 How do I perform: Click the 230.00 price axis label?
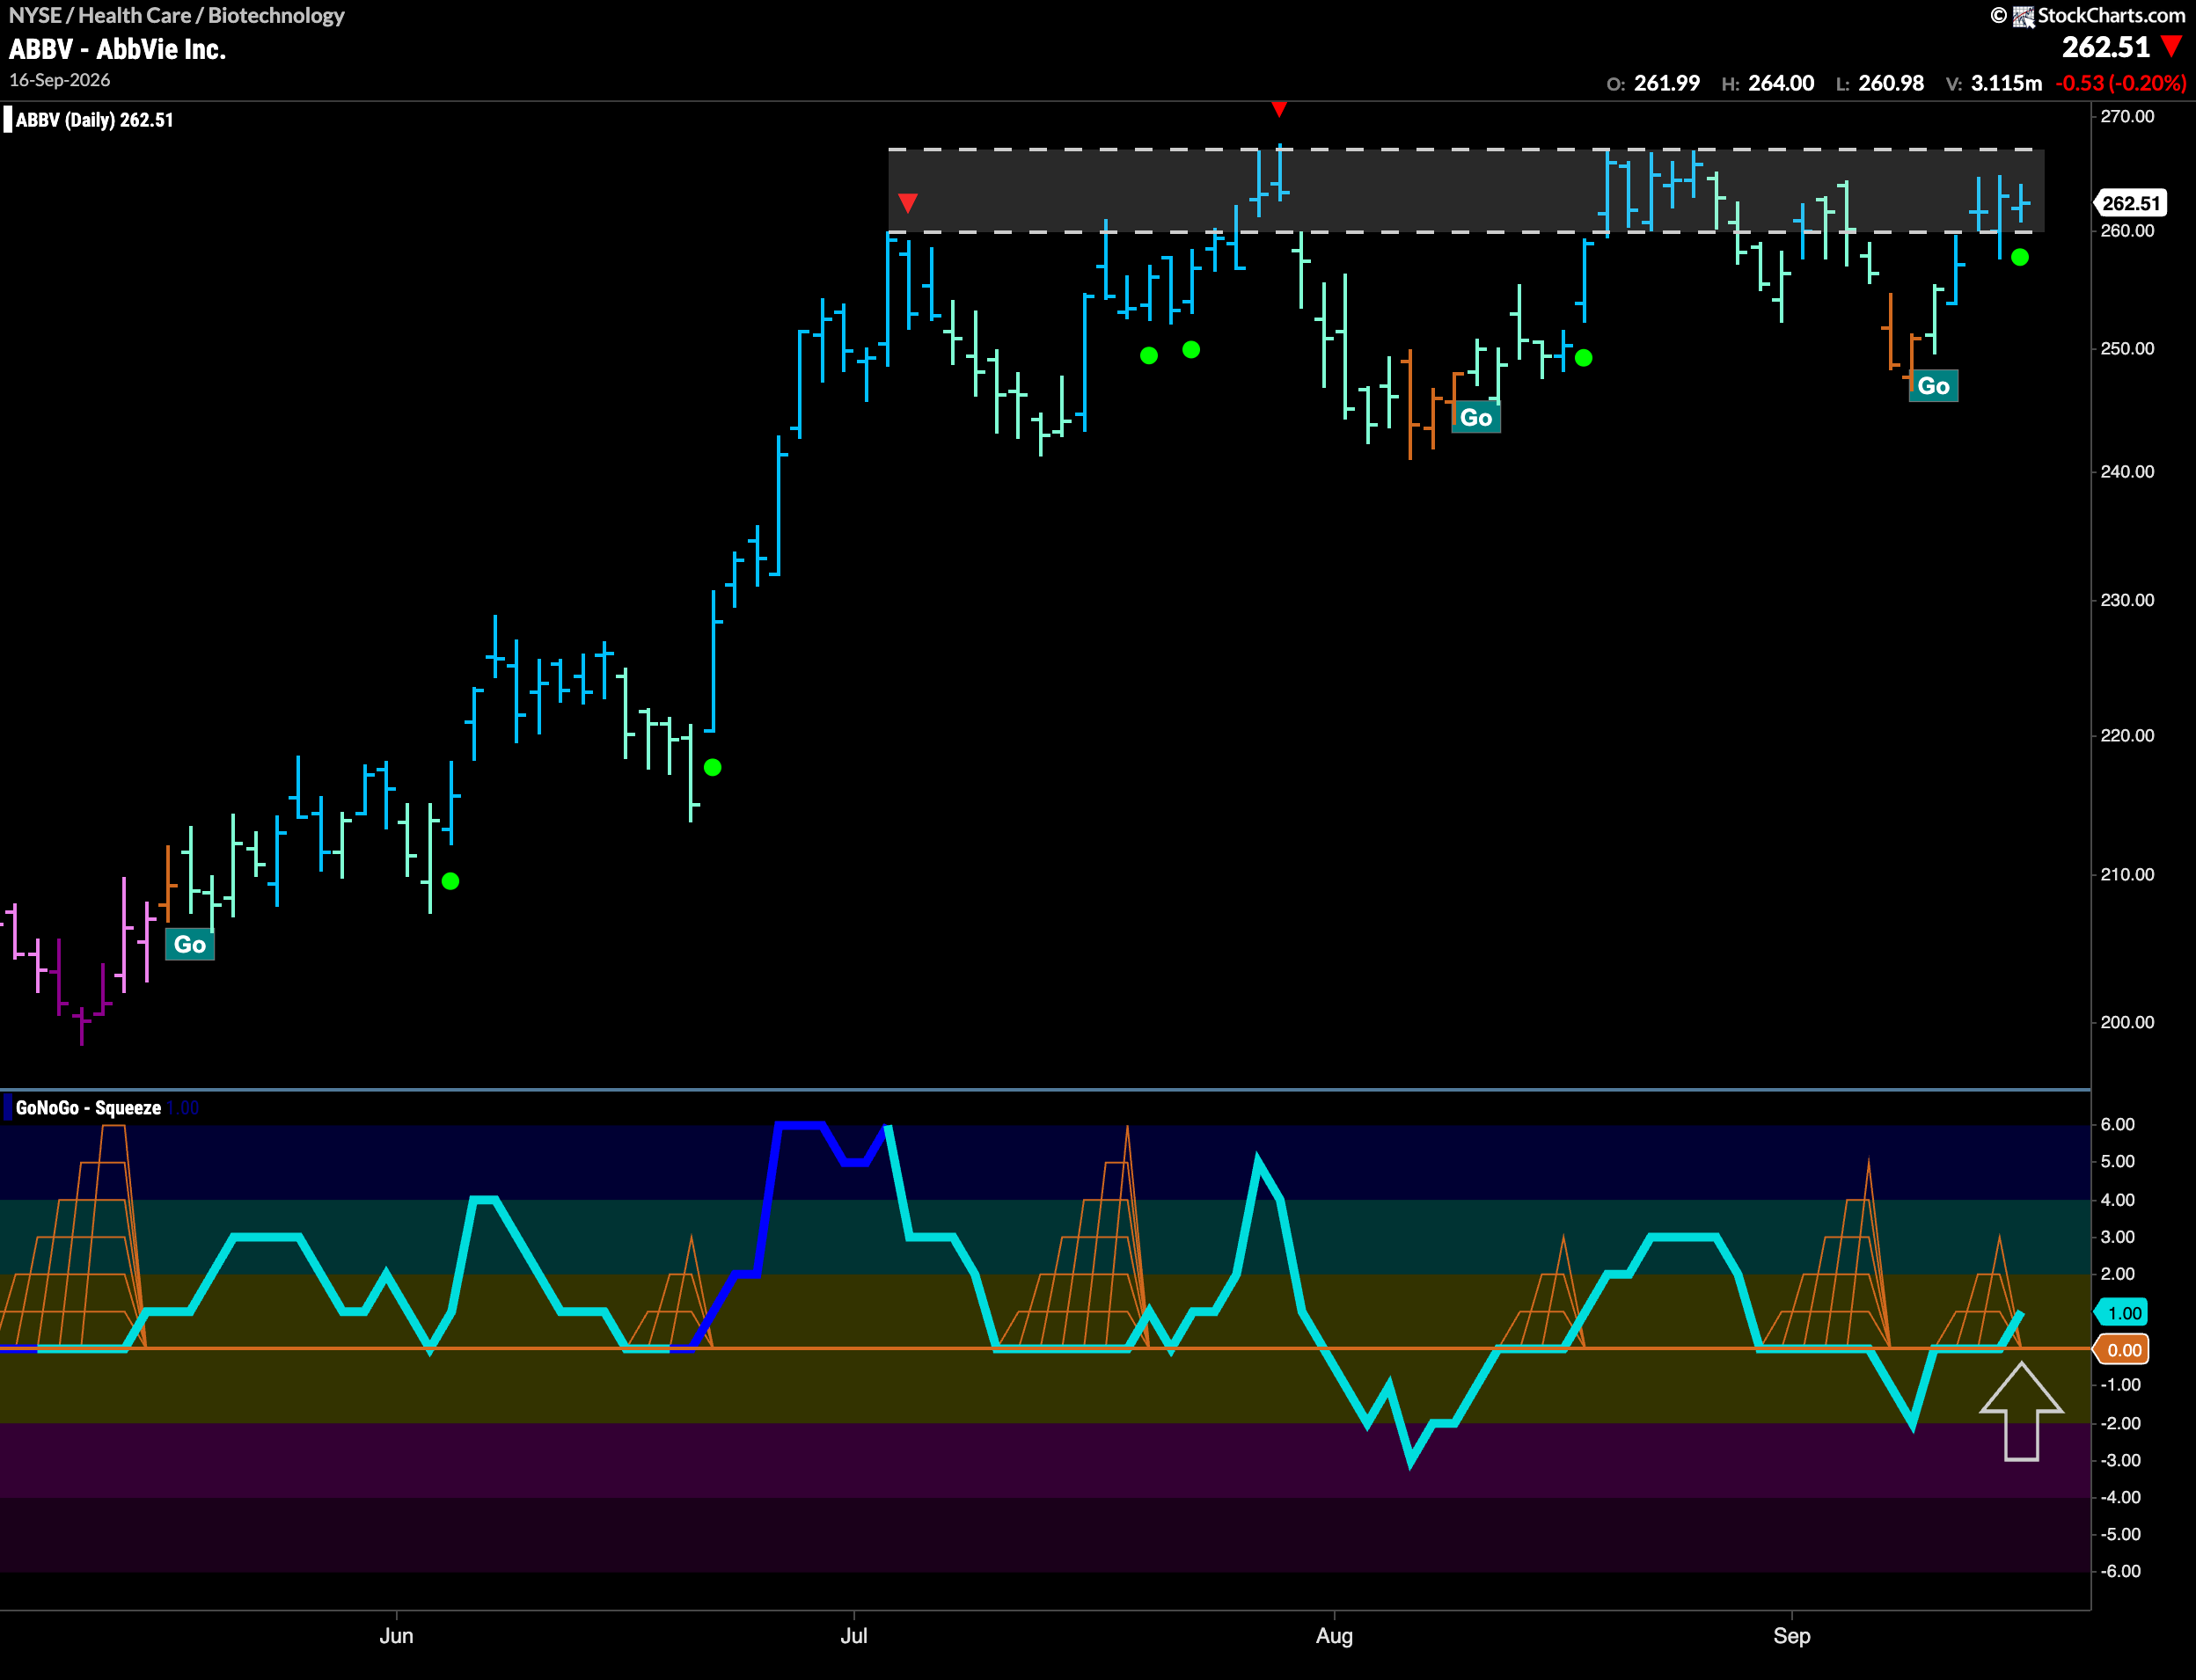click(x=2127, y=600)
